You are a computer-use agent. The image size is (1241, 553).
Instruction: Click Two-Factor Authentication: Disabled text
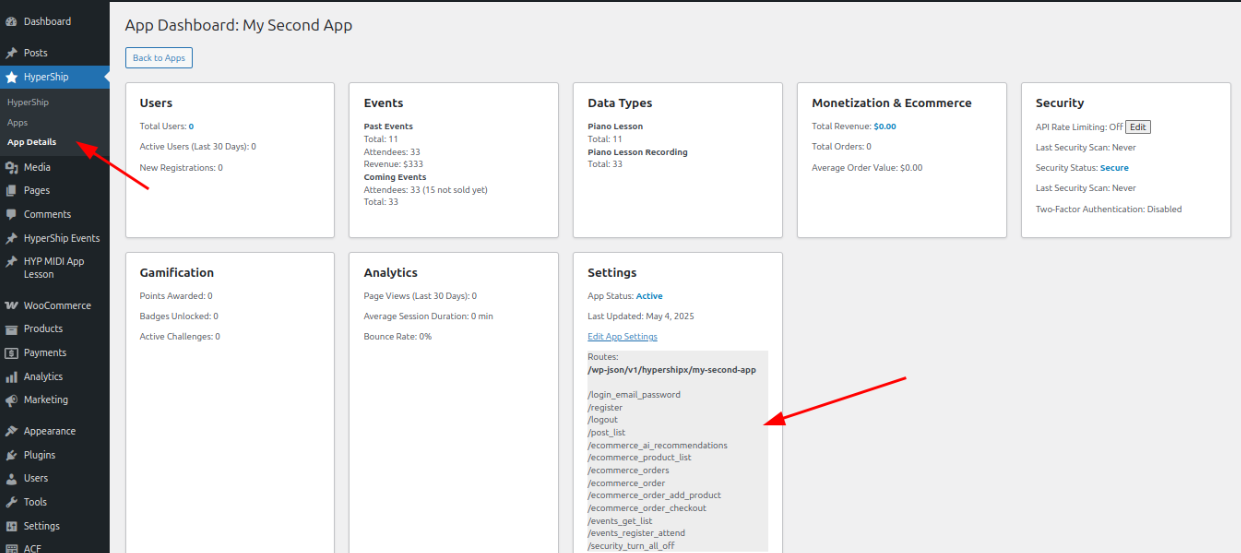[x=1109, y=209]
